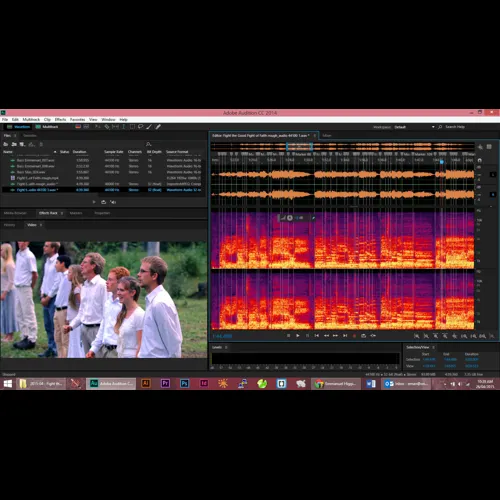Switch to Multitrack view

[x=47, y=127]
